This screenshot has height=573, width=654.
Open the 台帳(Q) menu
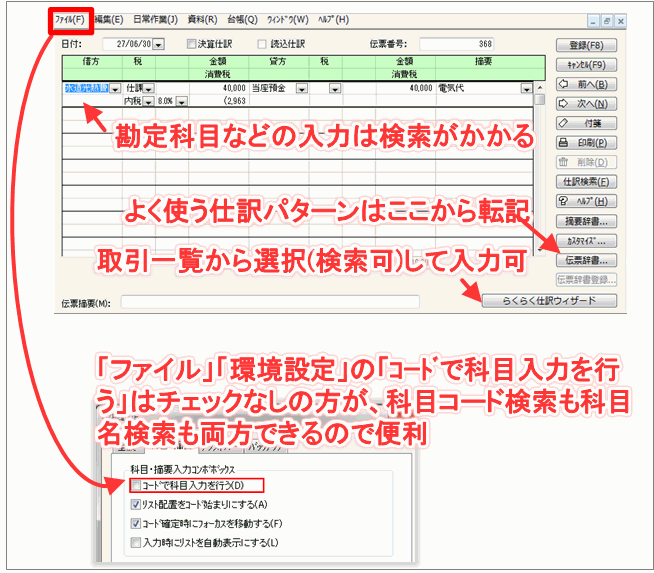coord(242,20)
